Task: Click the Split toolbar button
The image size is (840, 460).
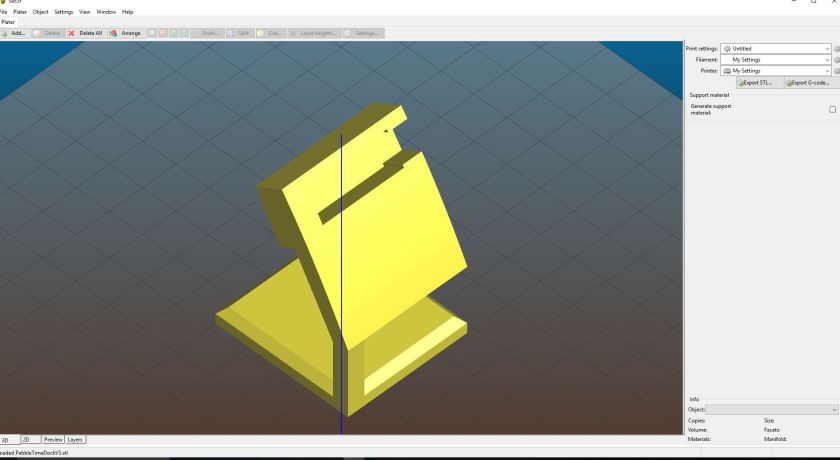Action: point(239,33)
